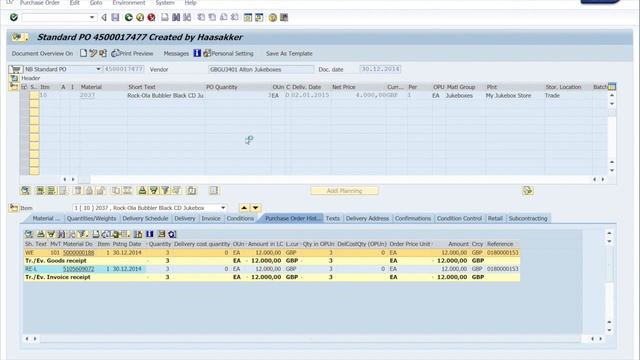This screenshot has height=360, width=640.
Task: Switch to the Confirmations tab
Action: point(413,218)
